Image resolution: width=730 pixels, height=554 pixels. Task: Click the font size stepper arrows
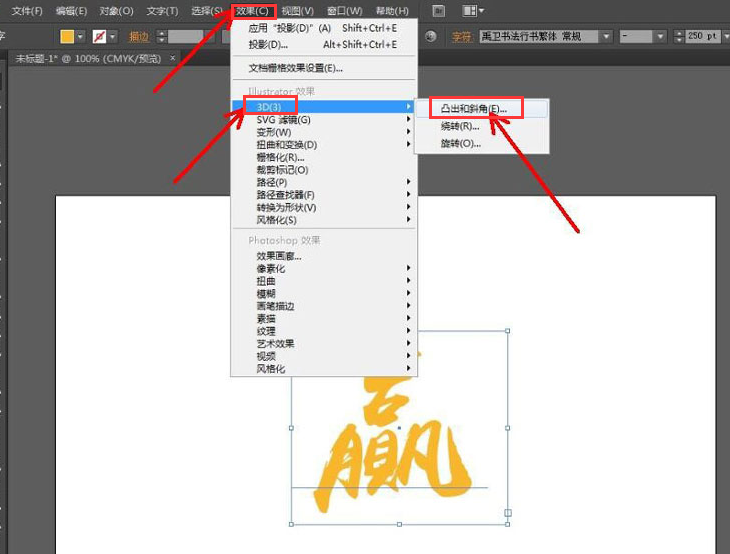click(679, 36)
